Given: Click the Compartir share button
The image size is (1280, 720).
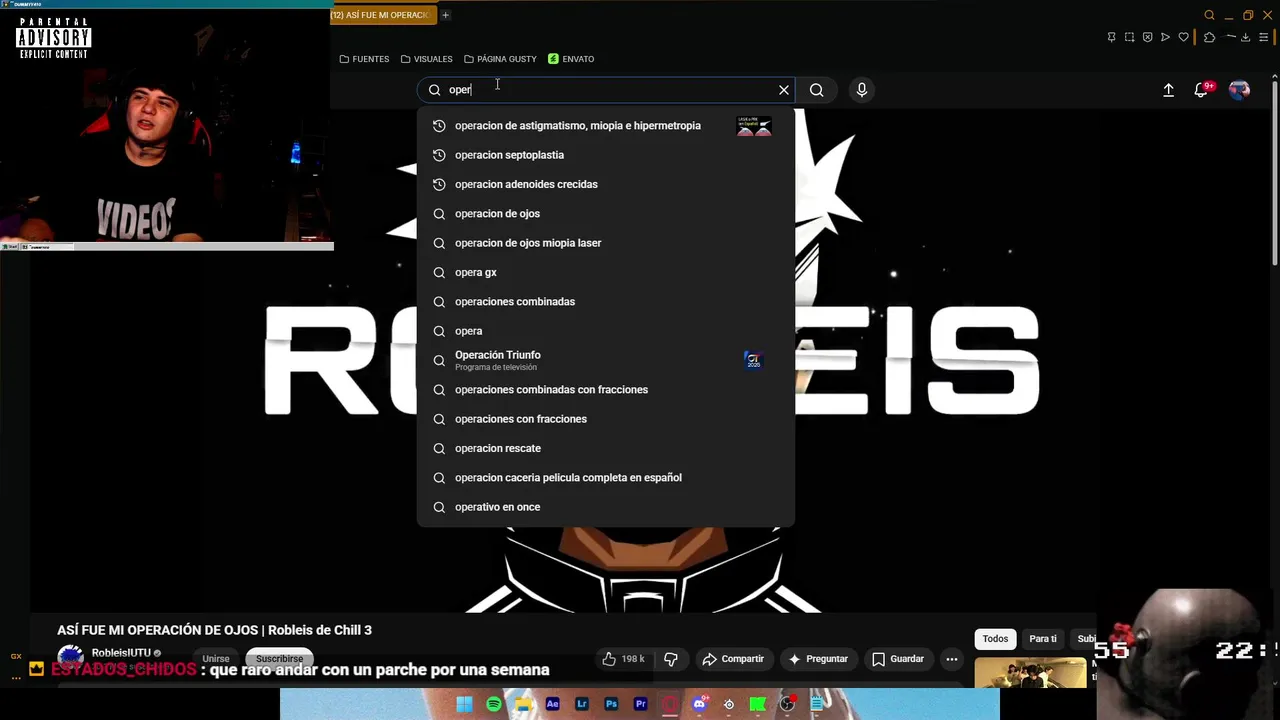Looking at the screenshot, I should click(733, 659).
